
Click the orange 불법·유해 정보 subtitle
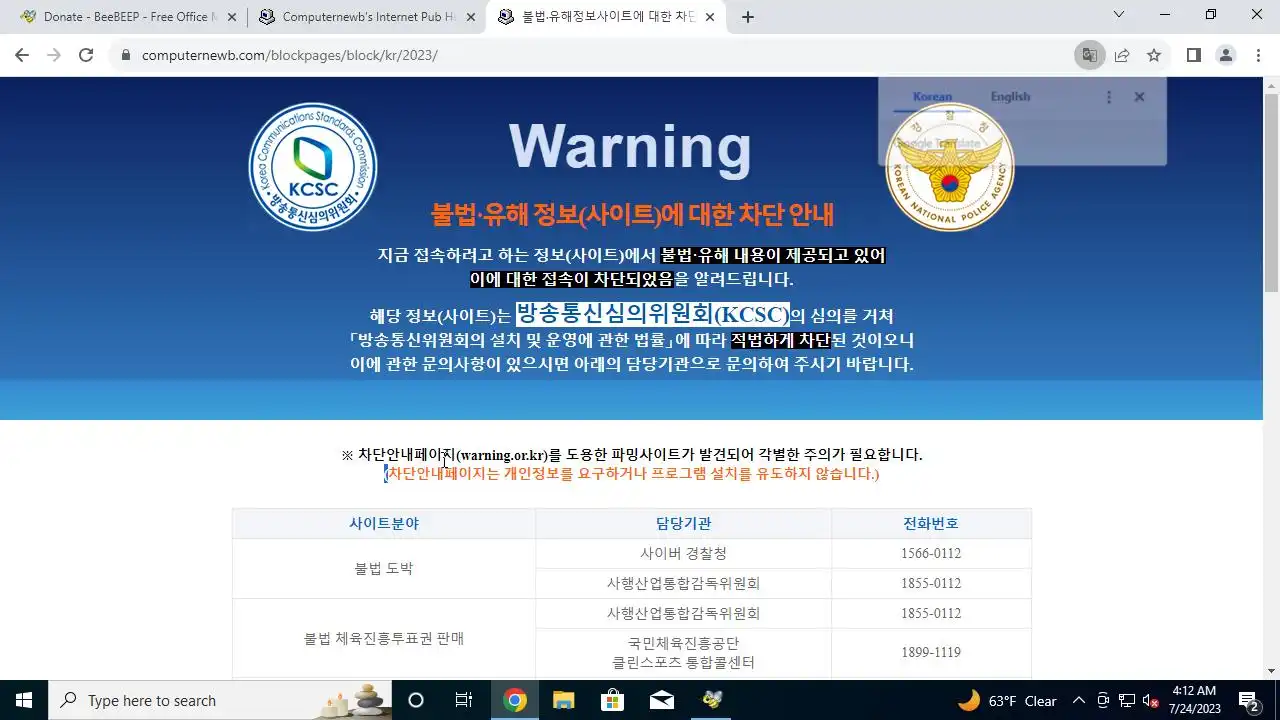[632, 214]
